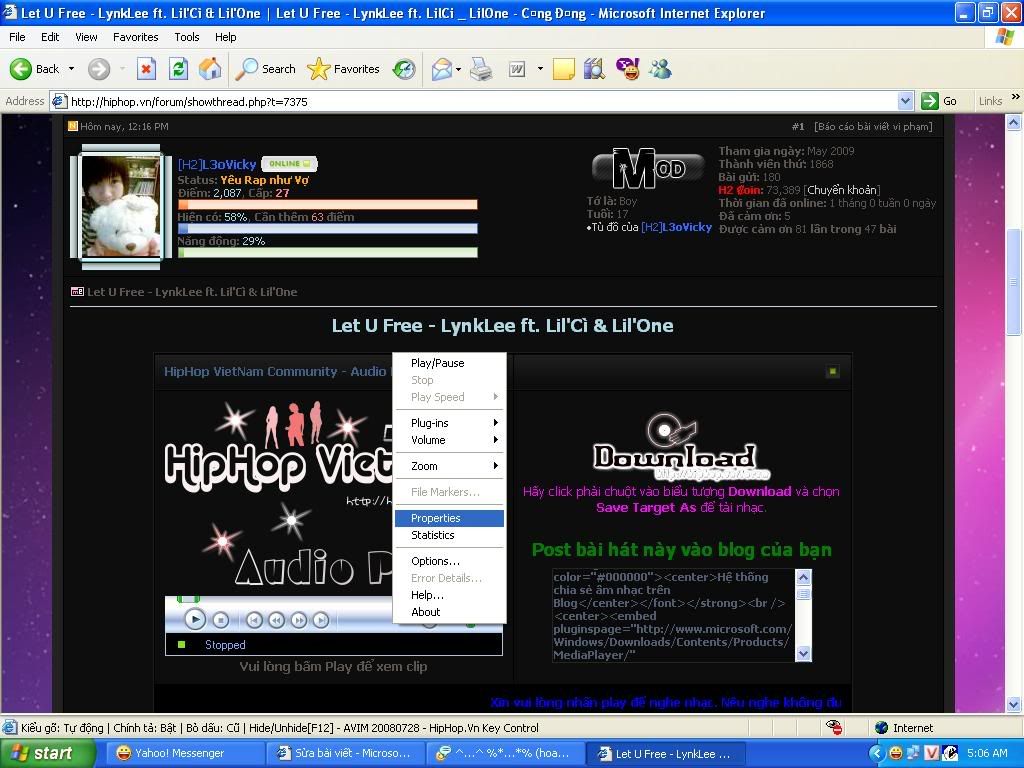This screenshot has height=768, width=1024.
Task: Click the media player Rewind button
Action: point(276,620)
